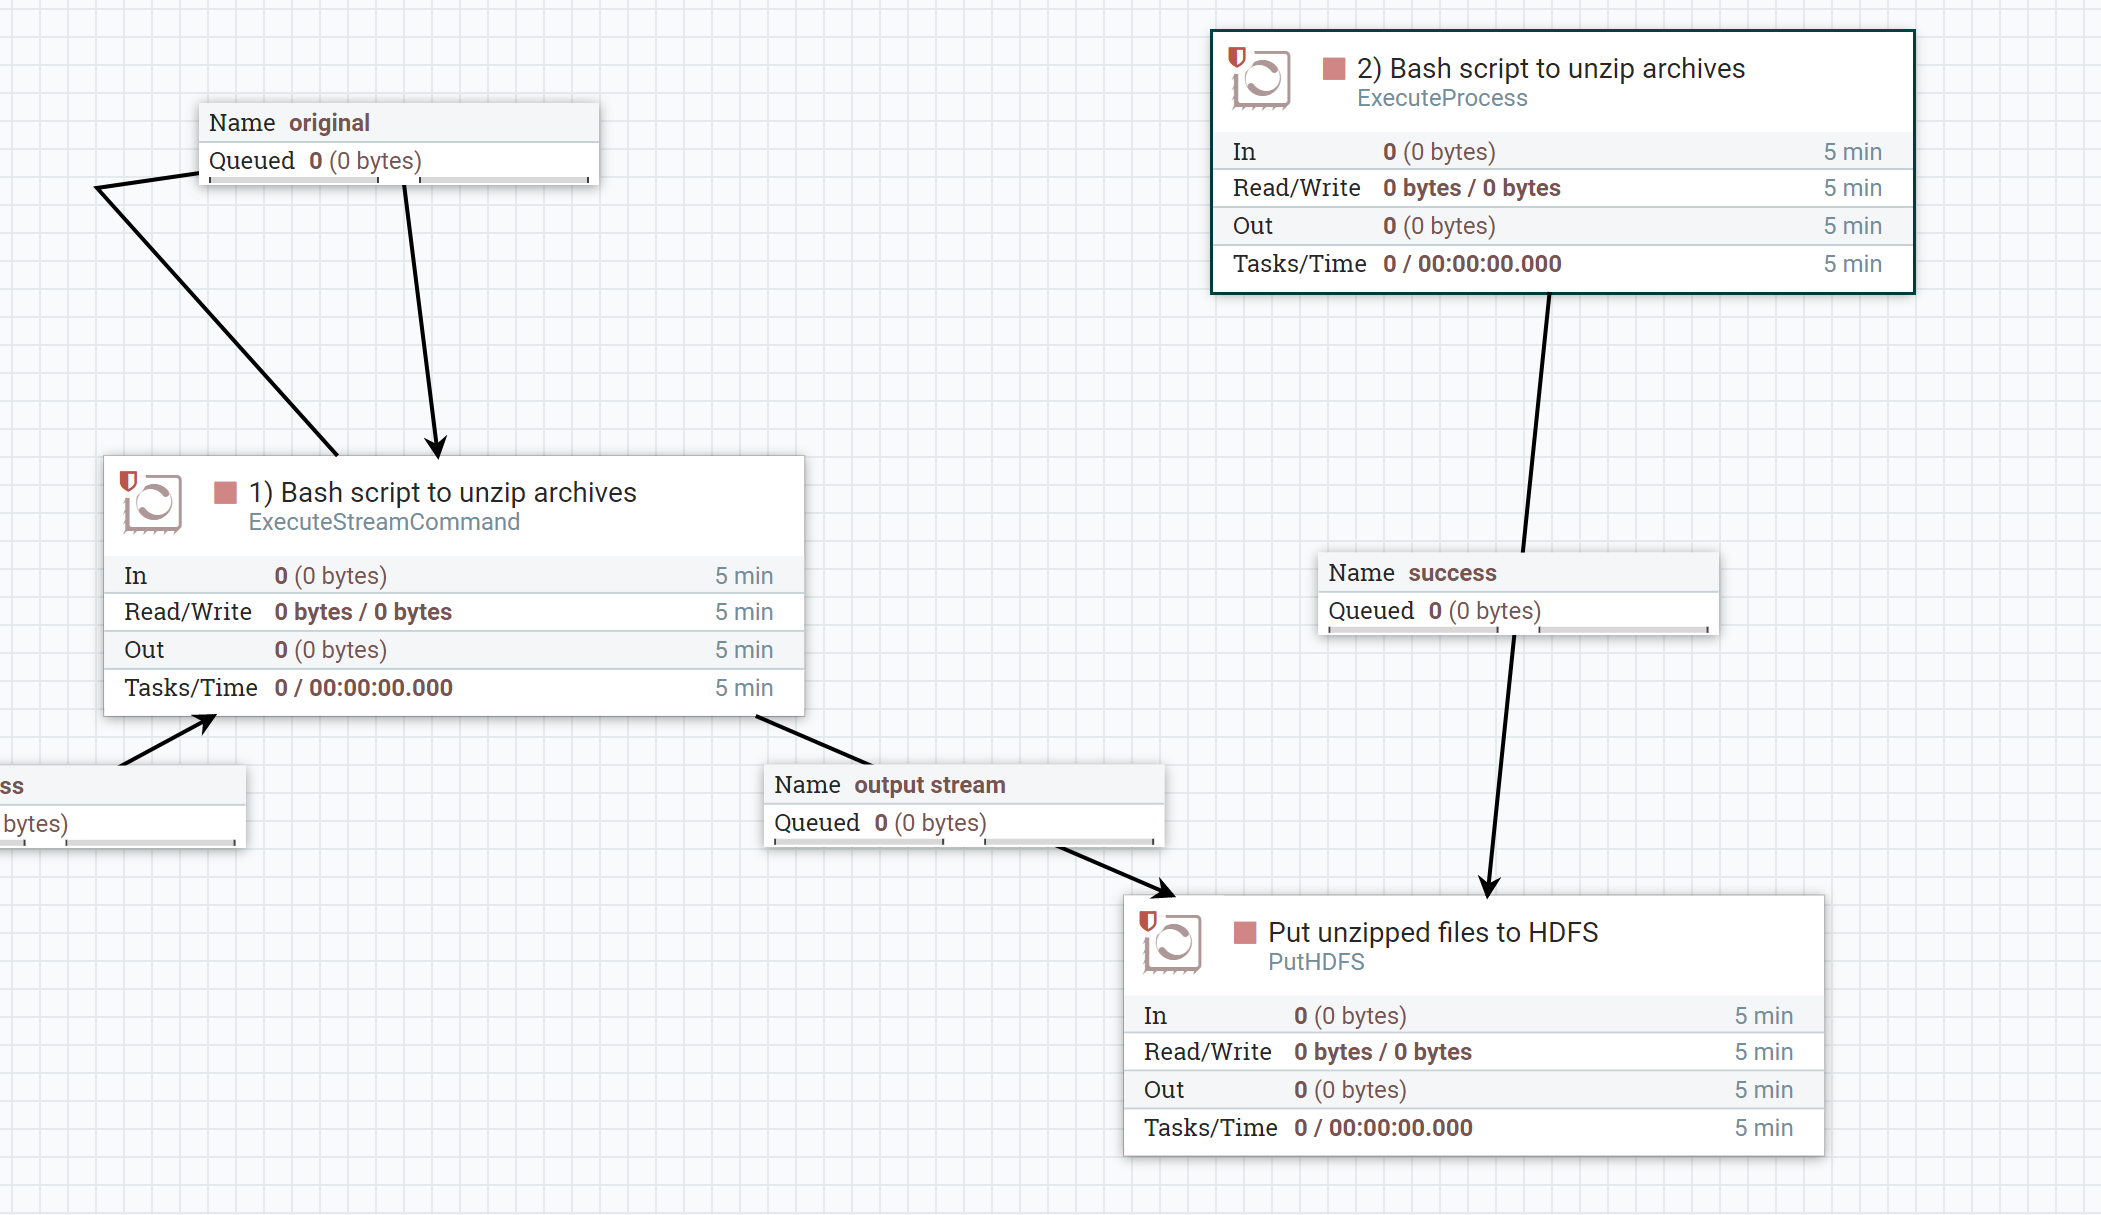This screenshot has width=2101, height=1215.
Task: Click restricted shield badge on PutHDFS icon
Action: 1148,921
